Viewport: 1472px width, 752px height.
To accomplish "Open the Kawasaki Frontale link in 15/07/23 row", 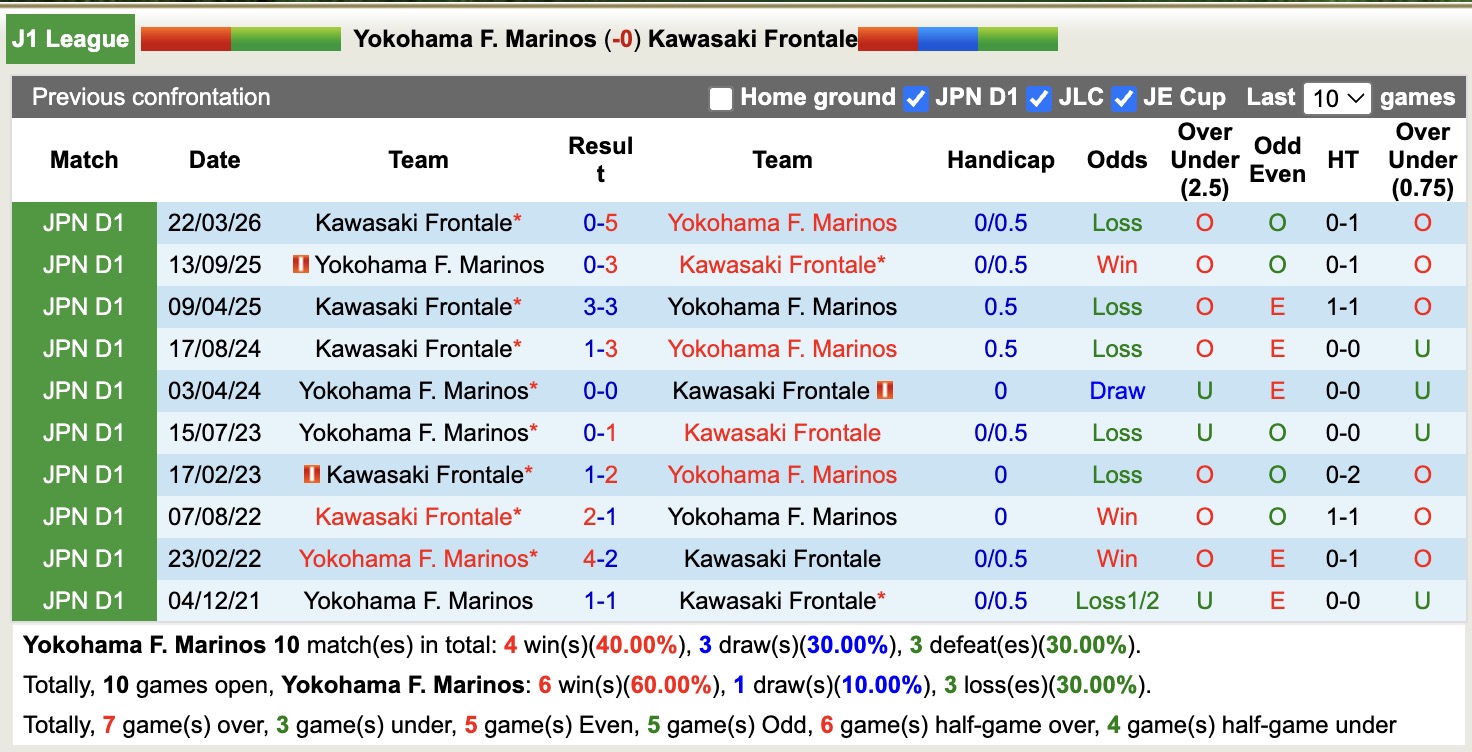I will [783, 432].
